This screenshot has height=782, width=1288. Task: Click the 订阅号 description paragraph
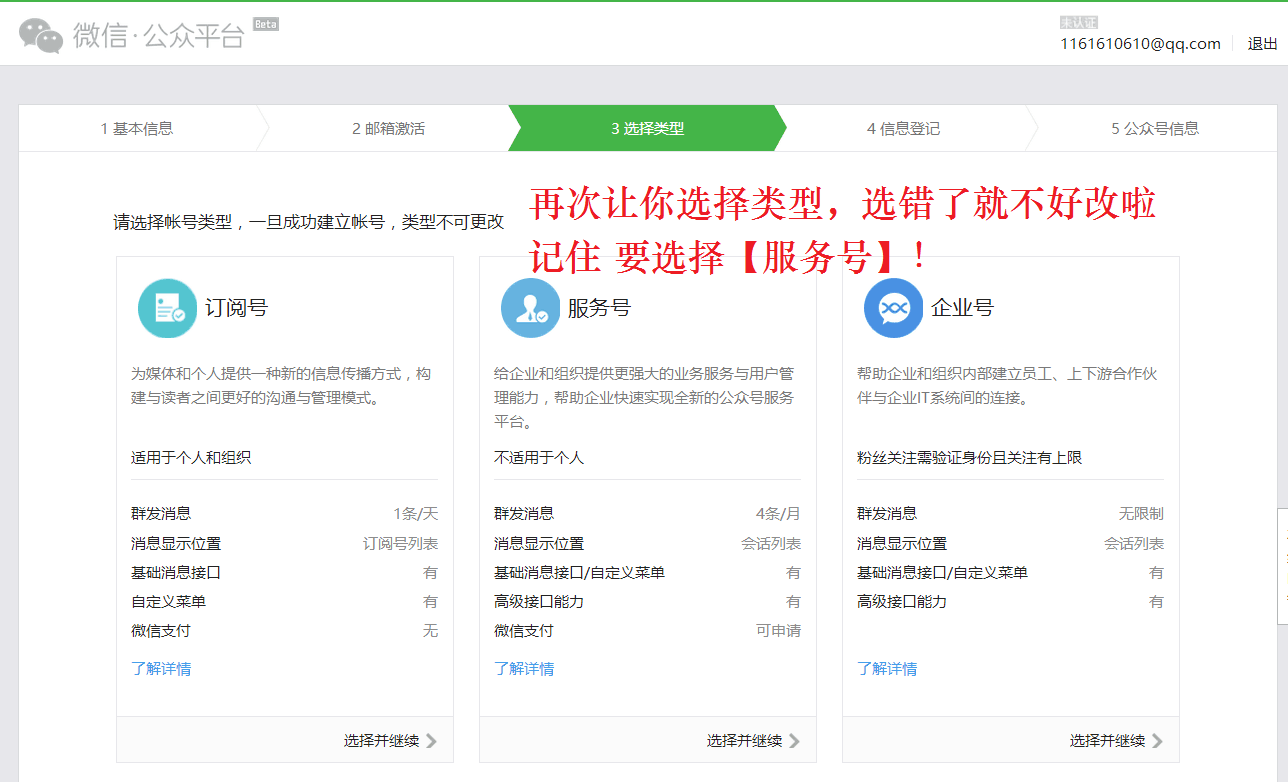(282, 386)
